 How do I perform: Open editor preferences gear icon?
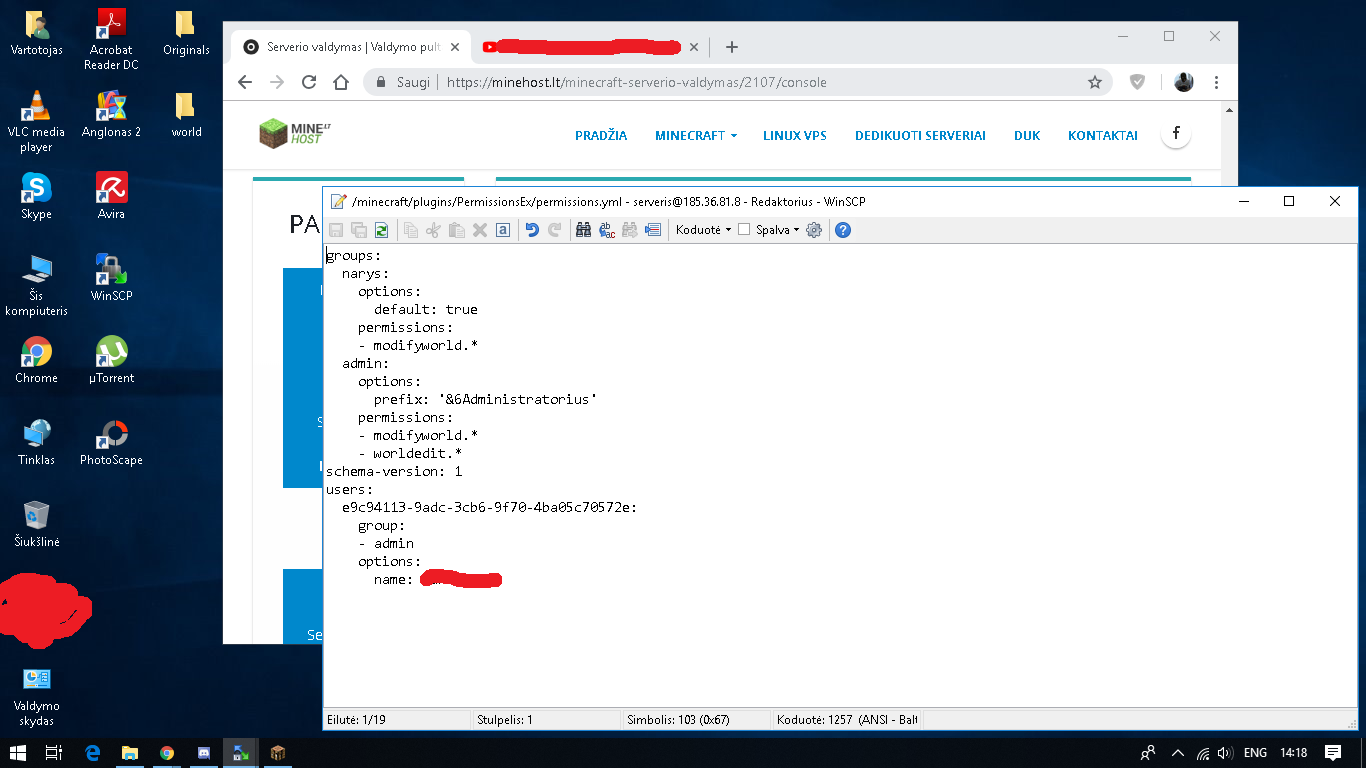click(x=814, y=230)
